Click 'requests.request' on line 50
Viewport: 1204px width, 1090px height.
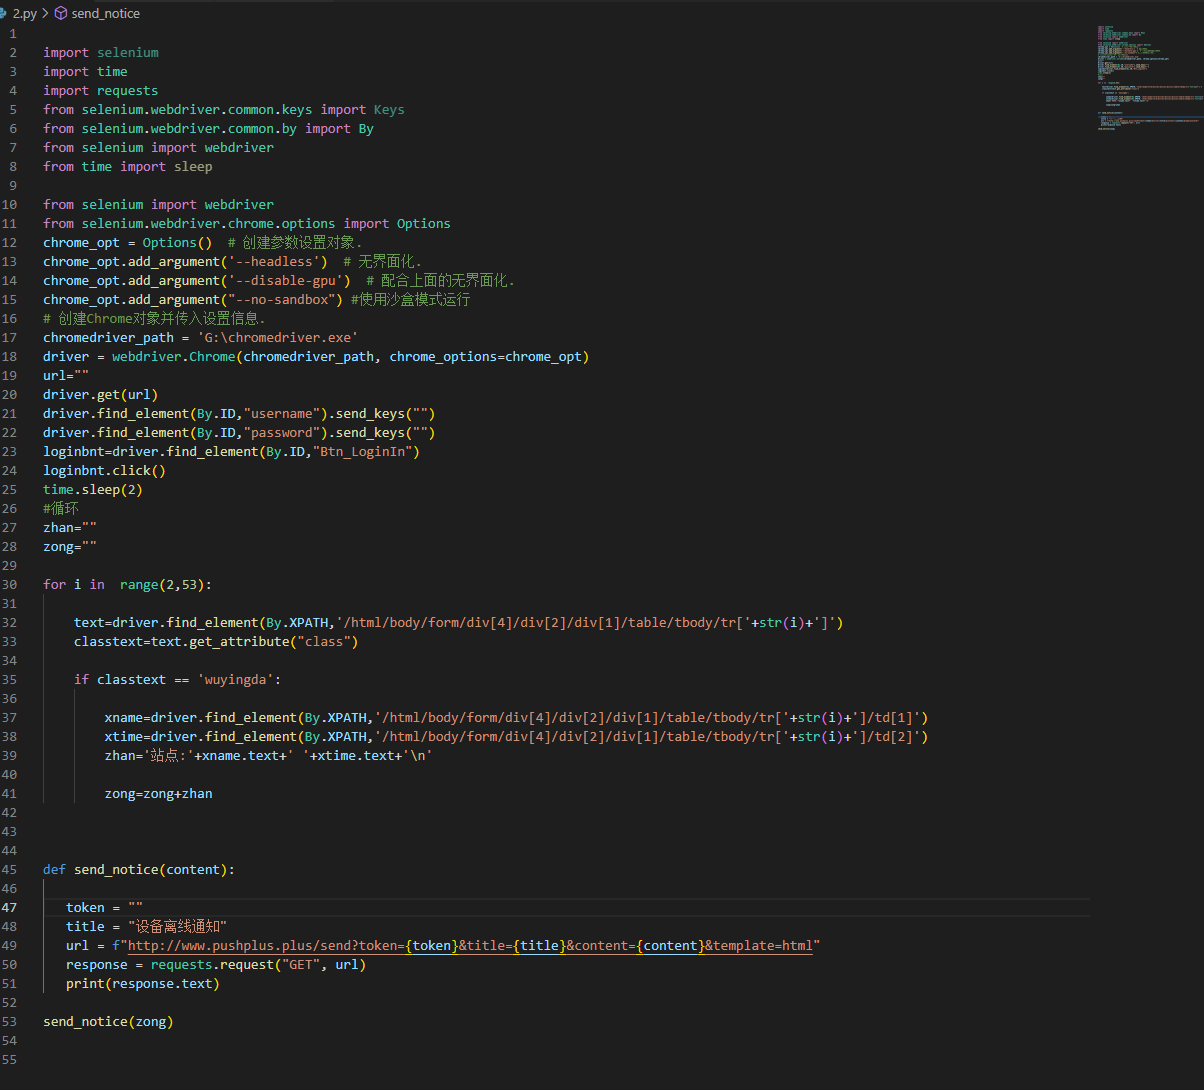click(x=212, y=964)
